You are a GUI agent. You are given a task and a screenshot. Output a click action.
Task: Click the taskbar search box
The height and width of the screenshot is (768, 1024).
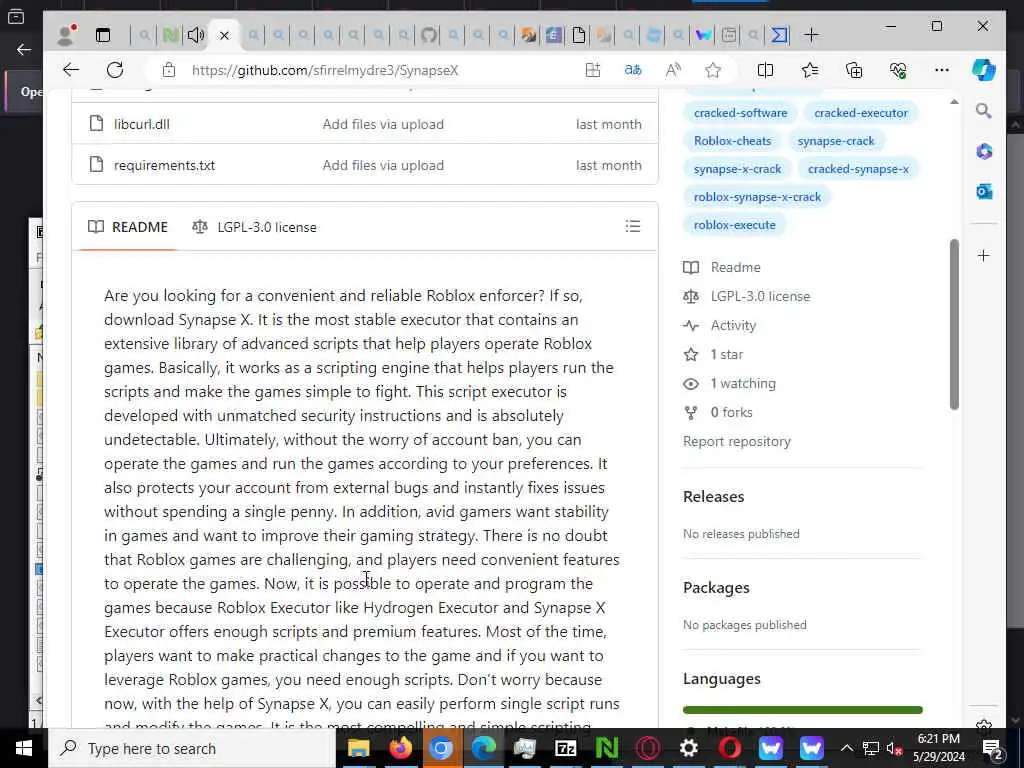pyautogui.click(x=193, y=748)
